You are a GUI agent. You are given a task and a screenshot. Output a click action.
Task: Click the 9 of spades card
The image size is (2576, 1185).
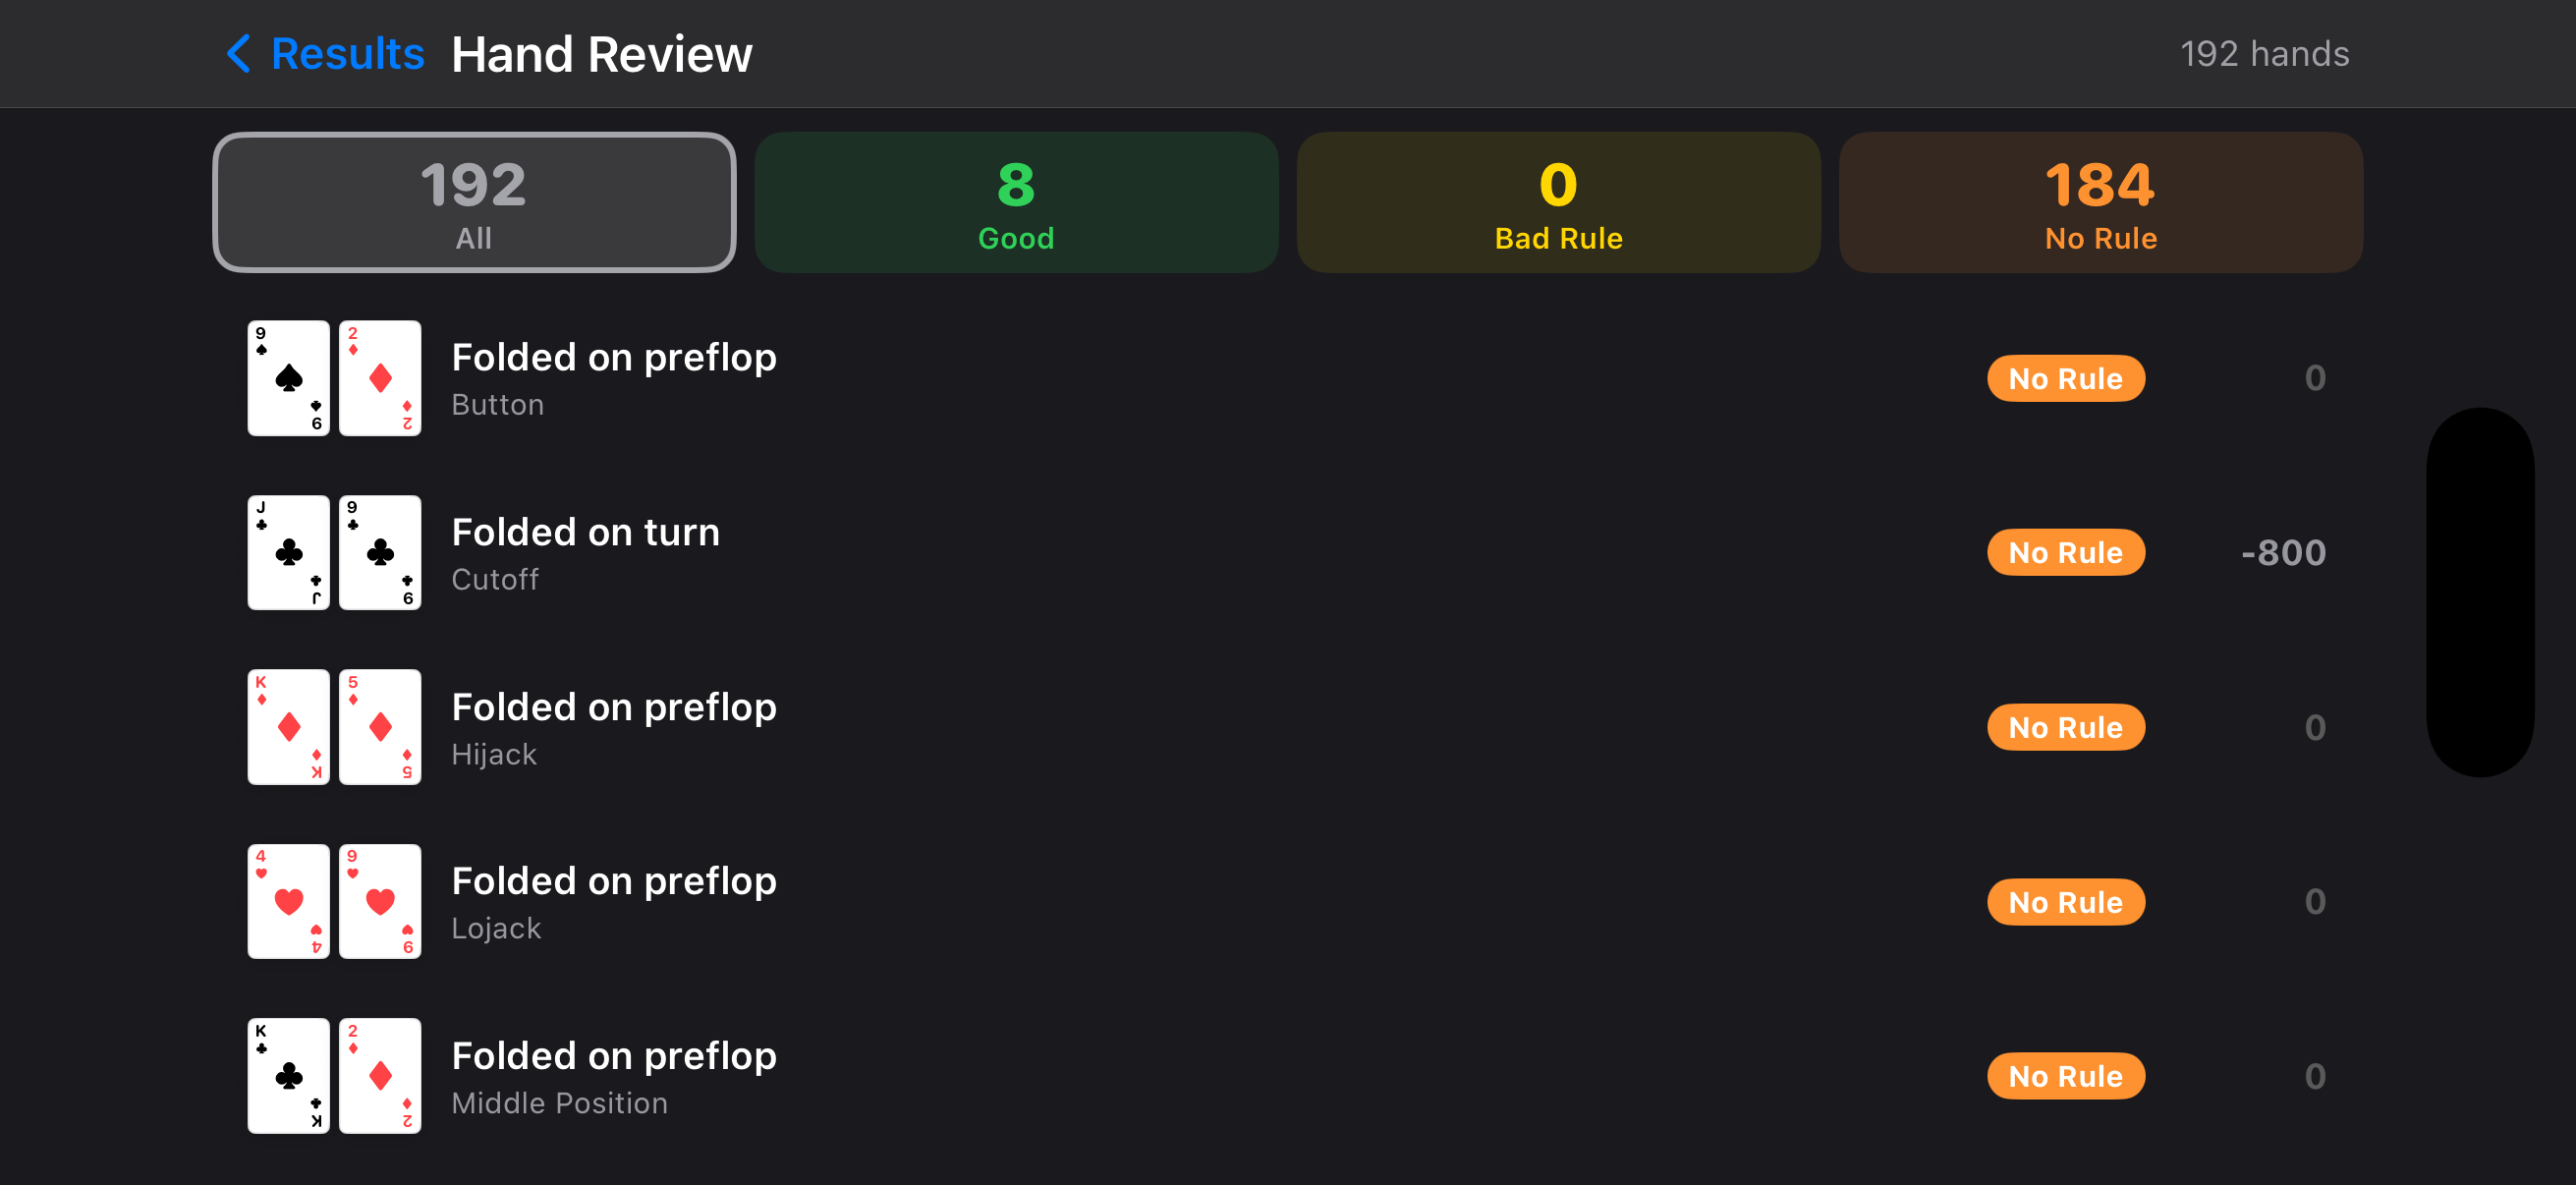(x=289, y=378)
